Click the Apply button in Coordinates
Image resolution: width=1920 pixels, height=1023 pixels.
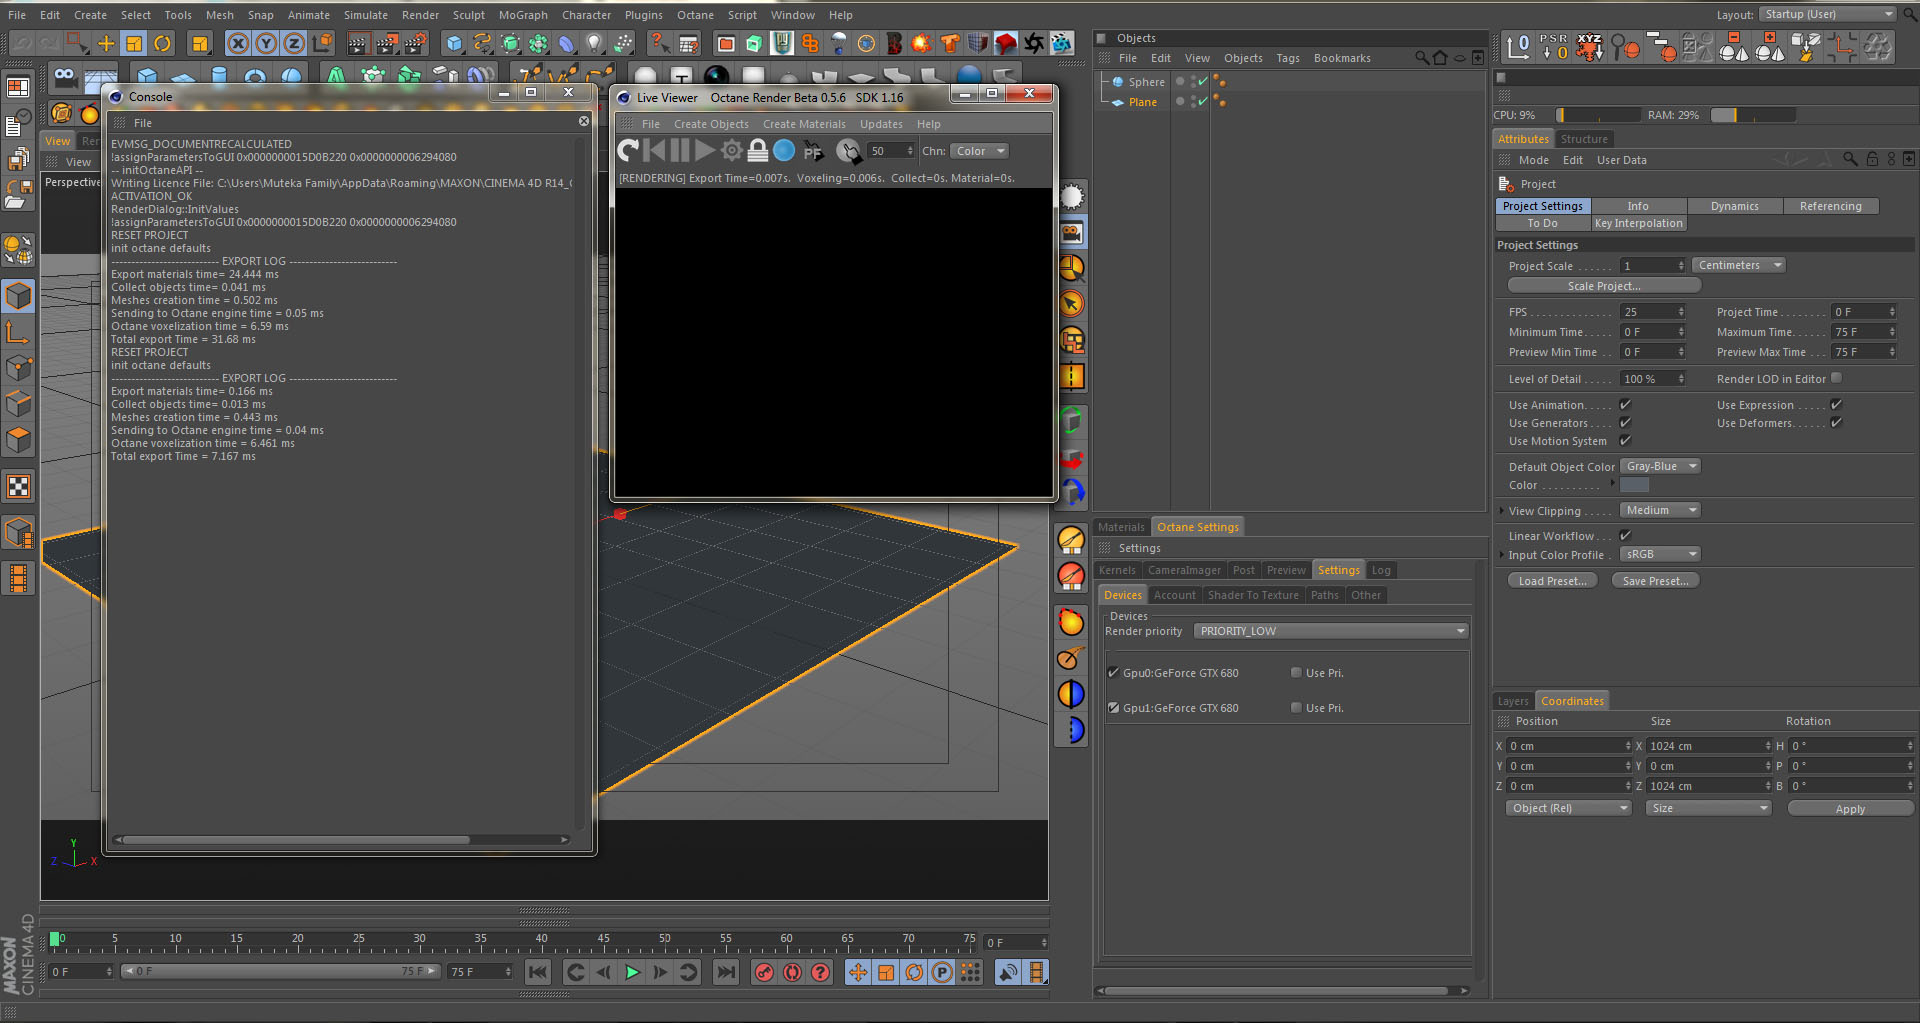1849,809
